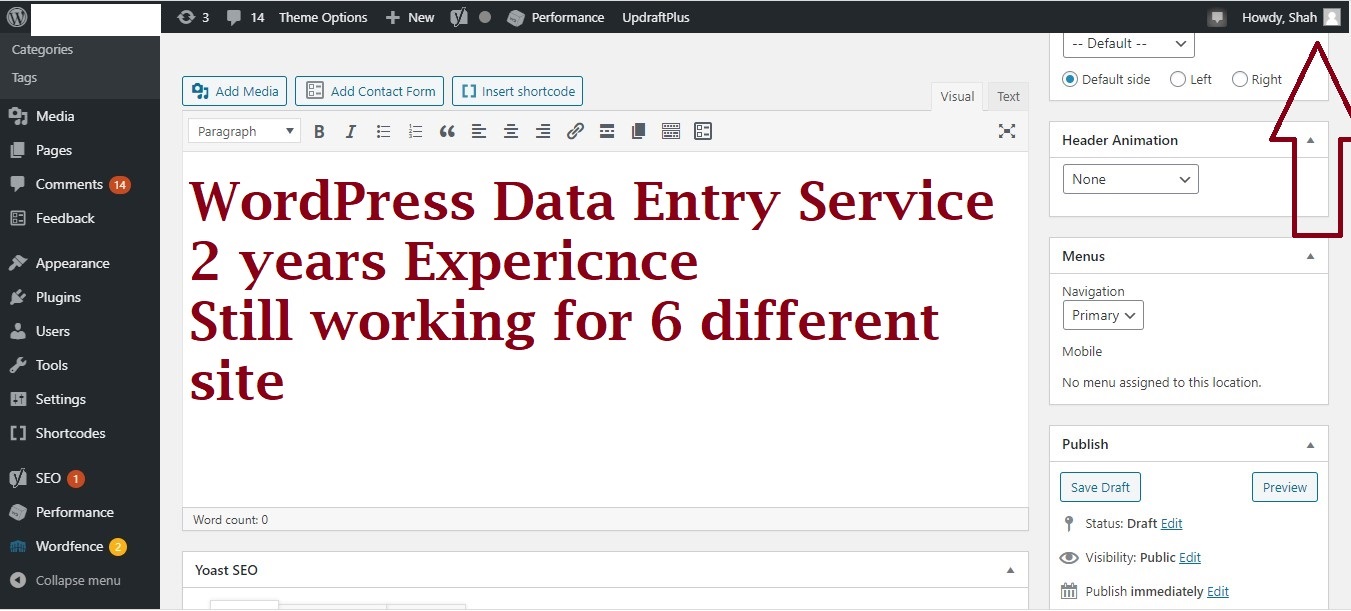Open Theme Options in admin bar
Image resolution: width=1351 pixels, height=611 pixels.
[323, 17]
